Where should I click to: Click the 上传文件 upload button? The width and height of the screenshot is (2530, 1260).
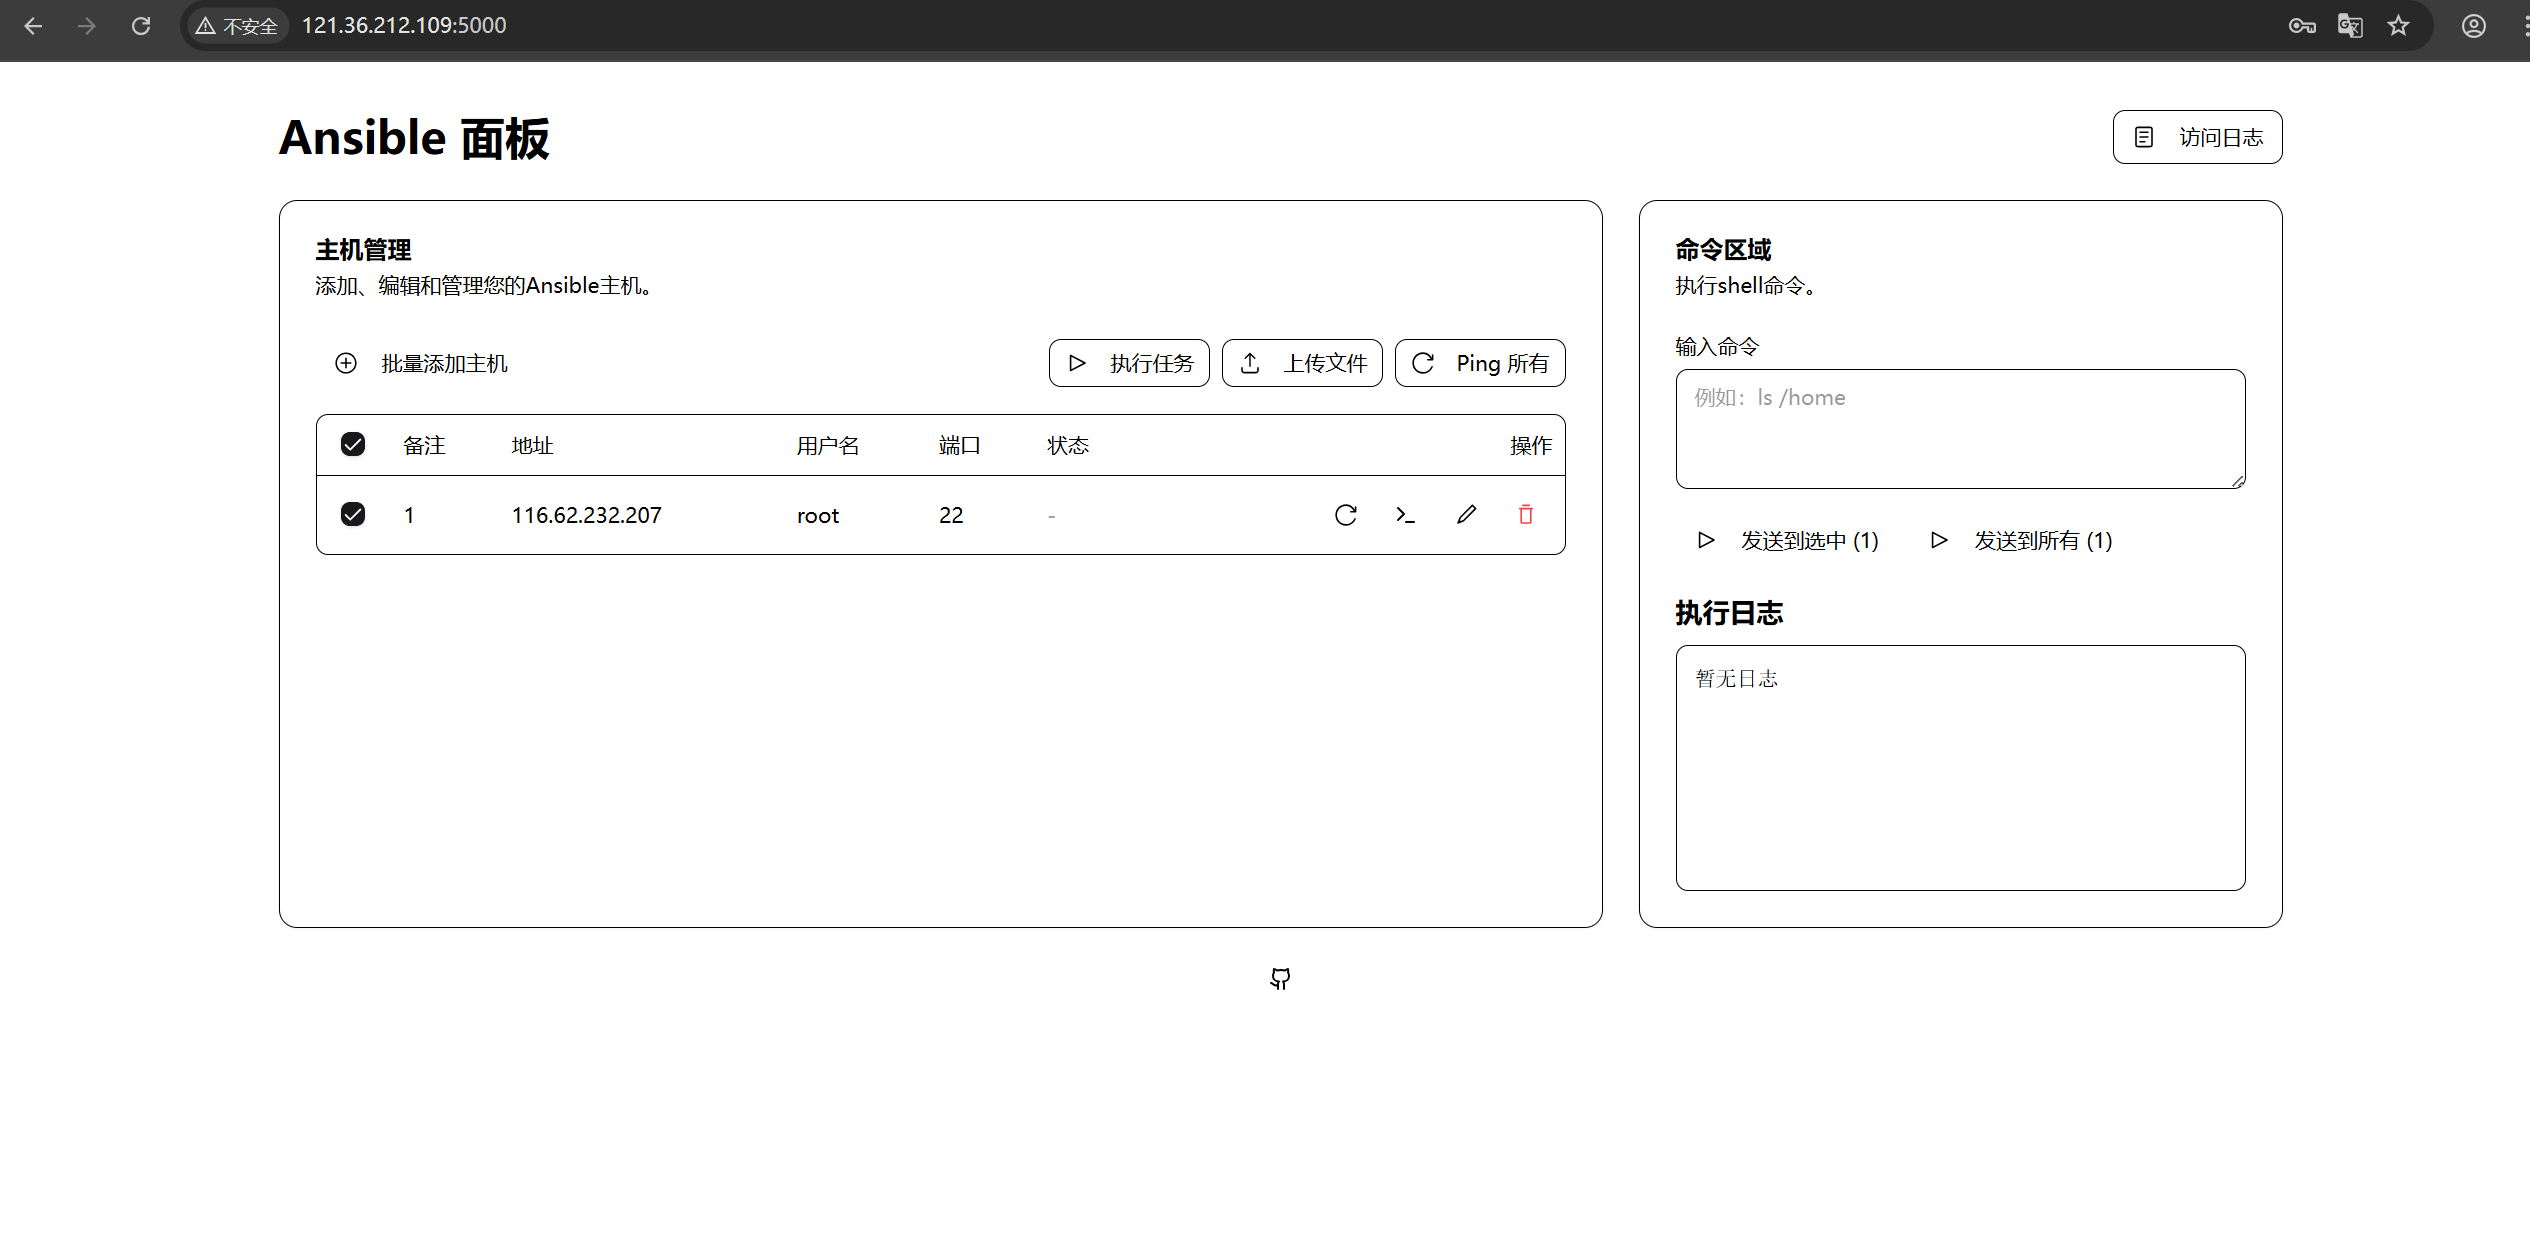(x=1302, y=363)
